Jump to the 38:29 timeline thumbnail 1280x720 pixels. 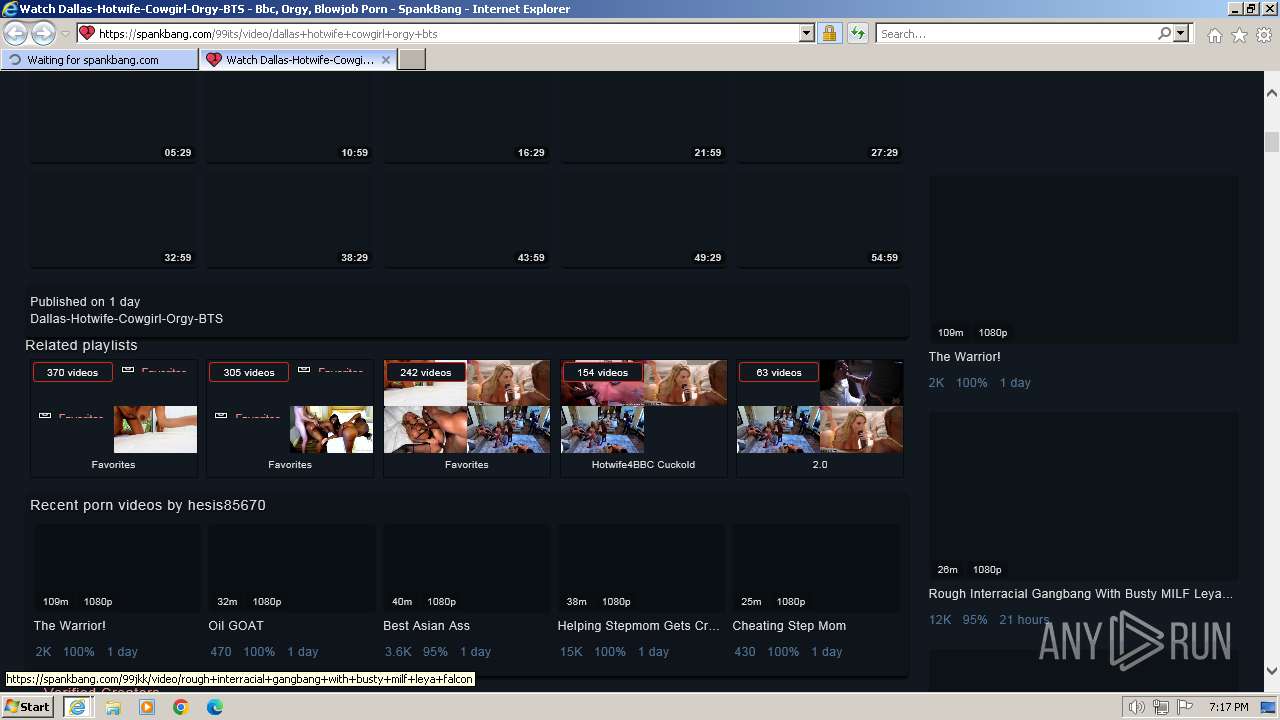(290, 220)
